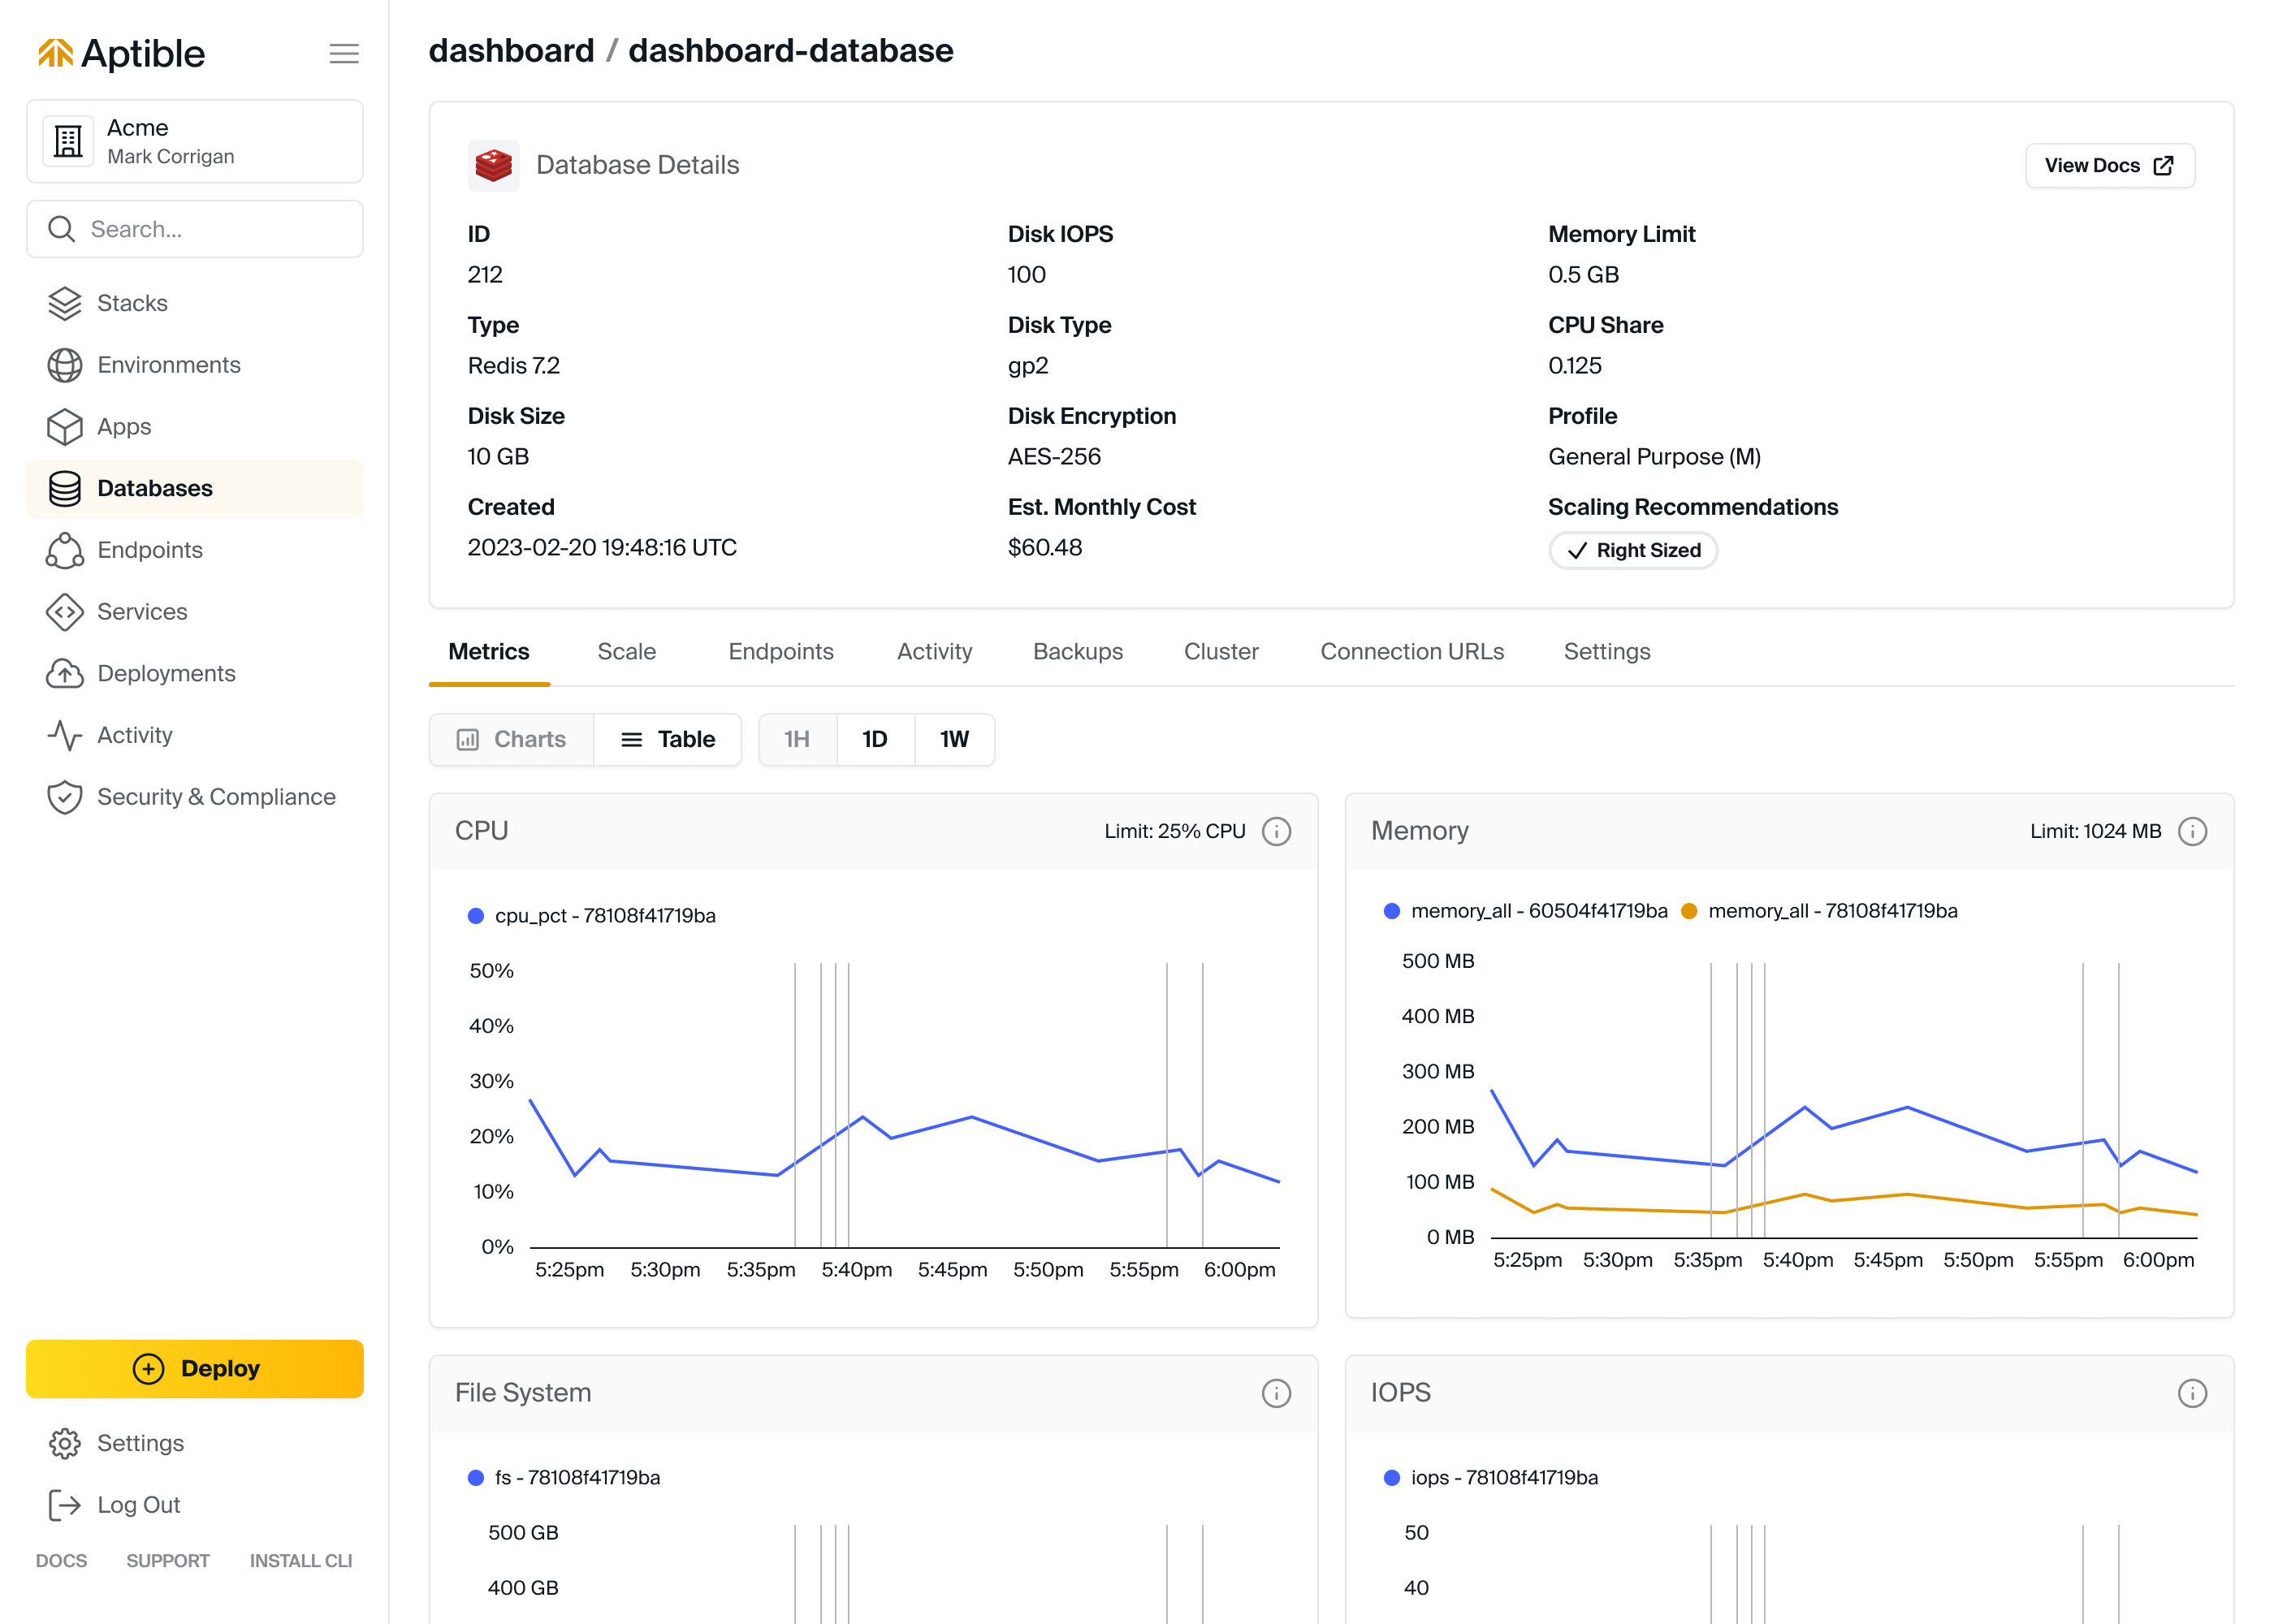Viewport: 2274px width, 1624px height.
Task: Click the Endpoints icon in sidebar
Action: (x=65, y=550)
